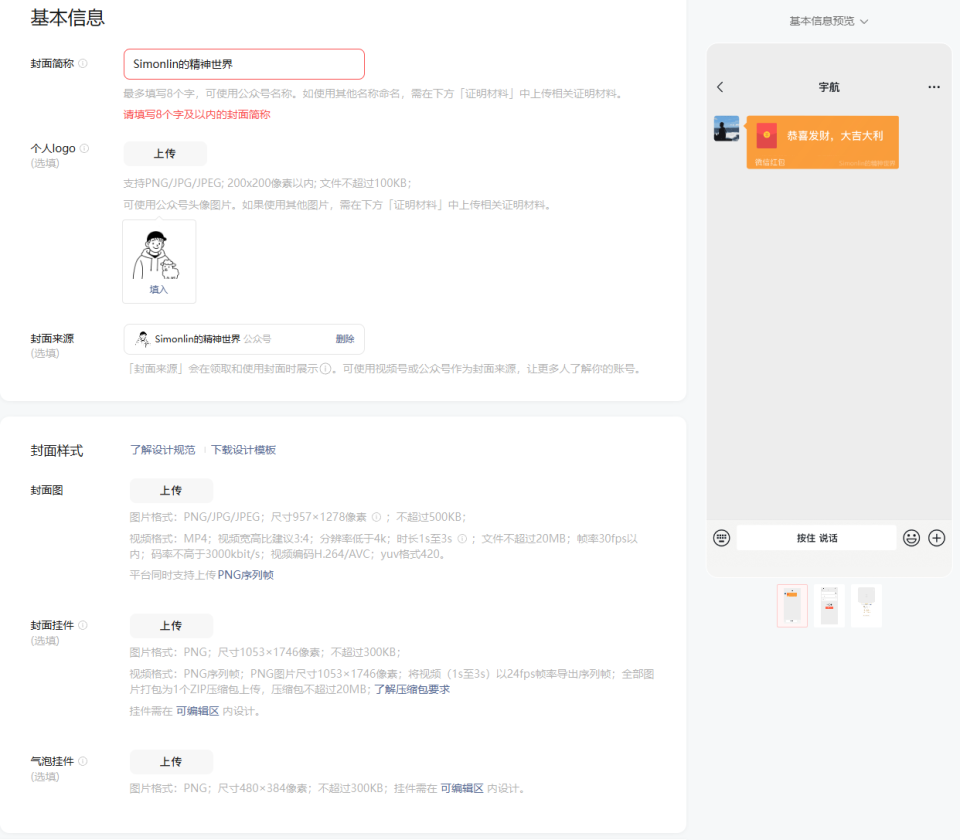Viewport: 960px width, 840px height.
Task: Click the 基本信息 heading
Action: coord(67,18)
